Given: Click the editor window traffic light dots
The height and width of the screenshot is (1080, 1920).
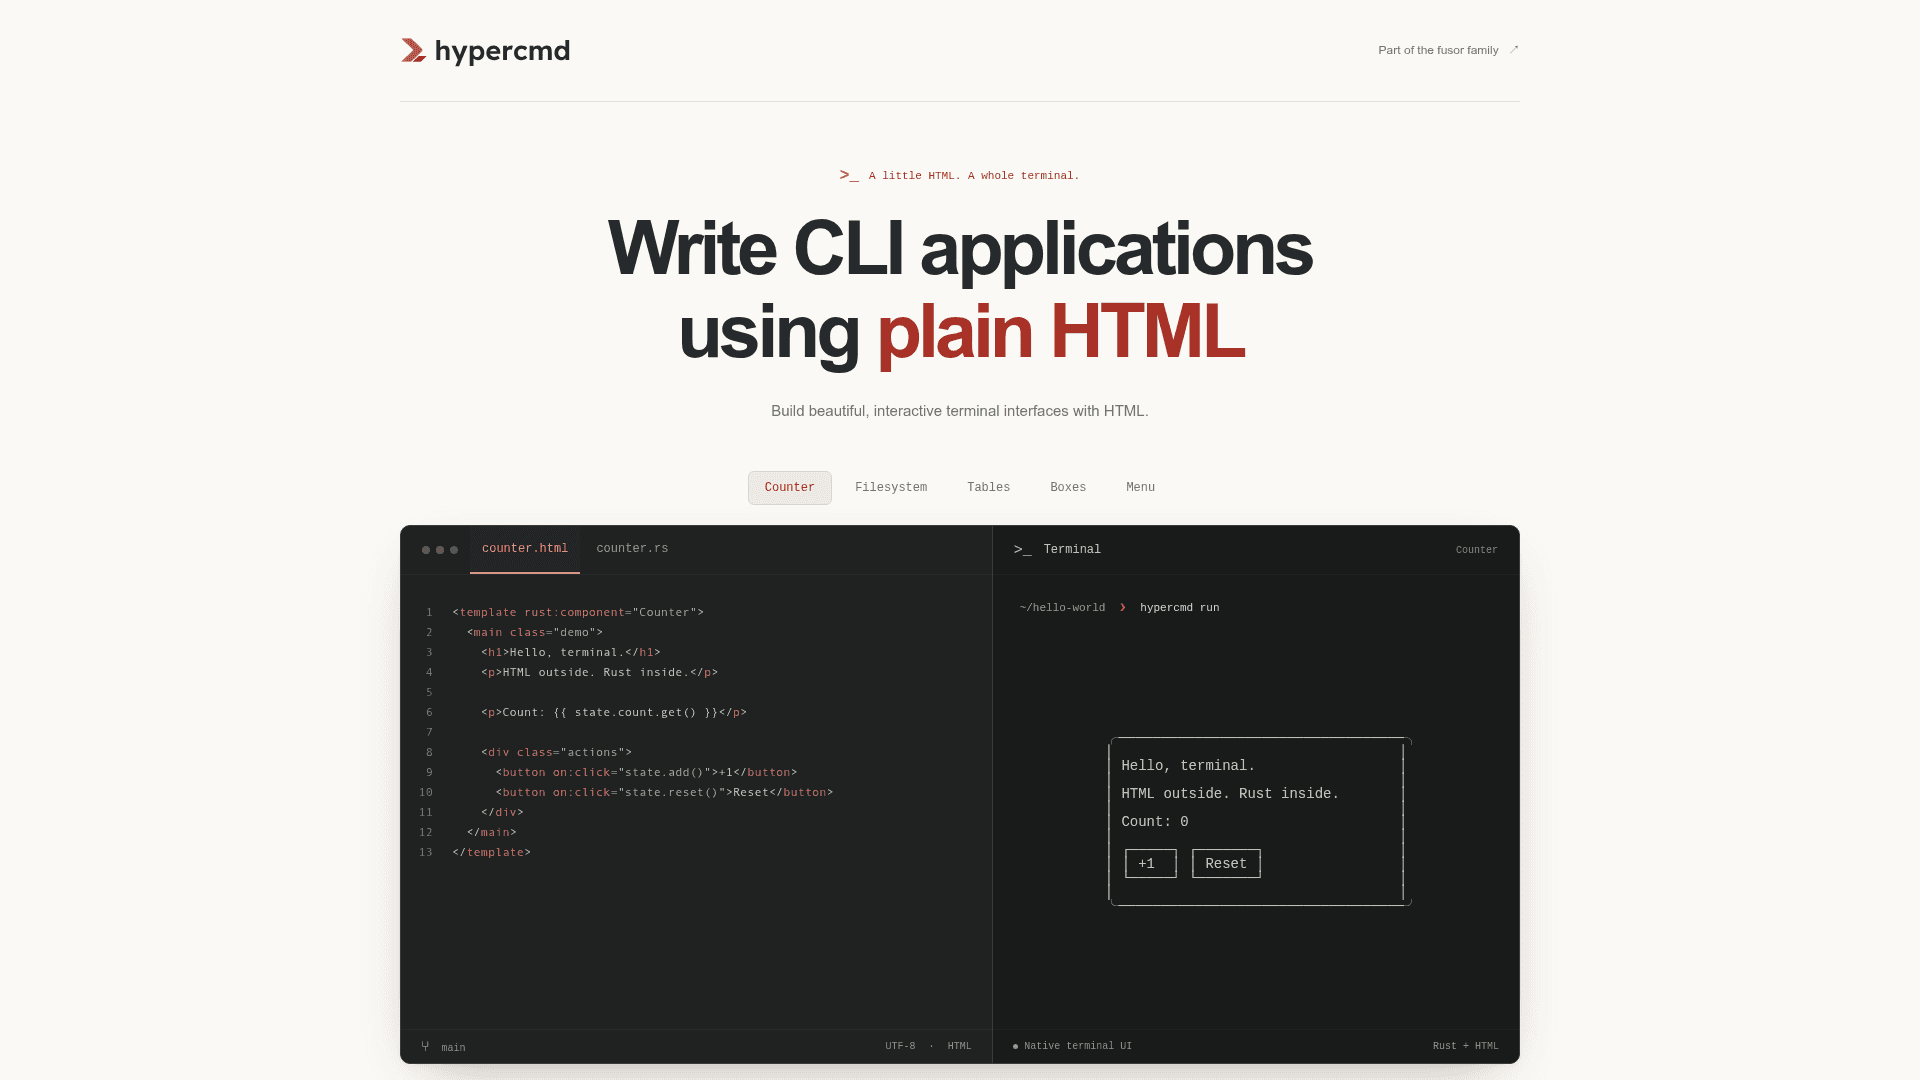Looking at the screenshot, I should point(440,550).
